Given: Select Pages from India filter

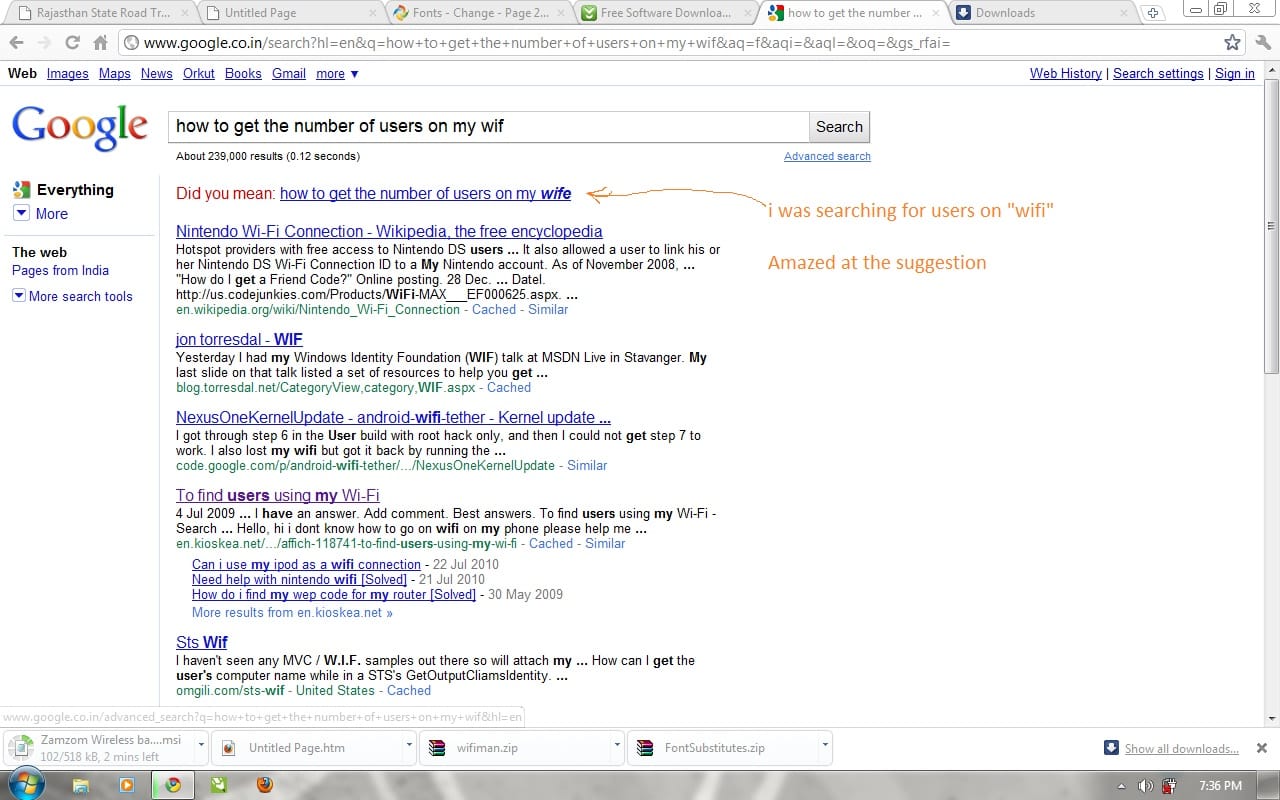Looking at the screenshot, I should point(60,270).
